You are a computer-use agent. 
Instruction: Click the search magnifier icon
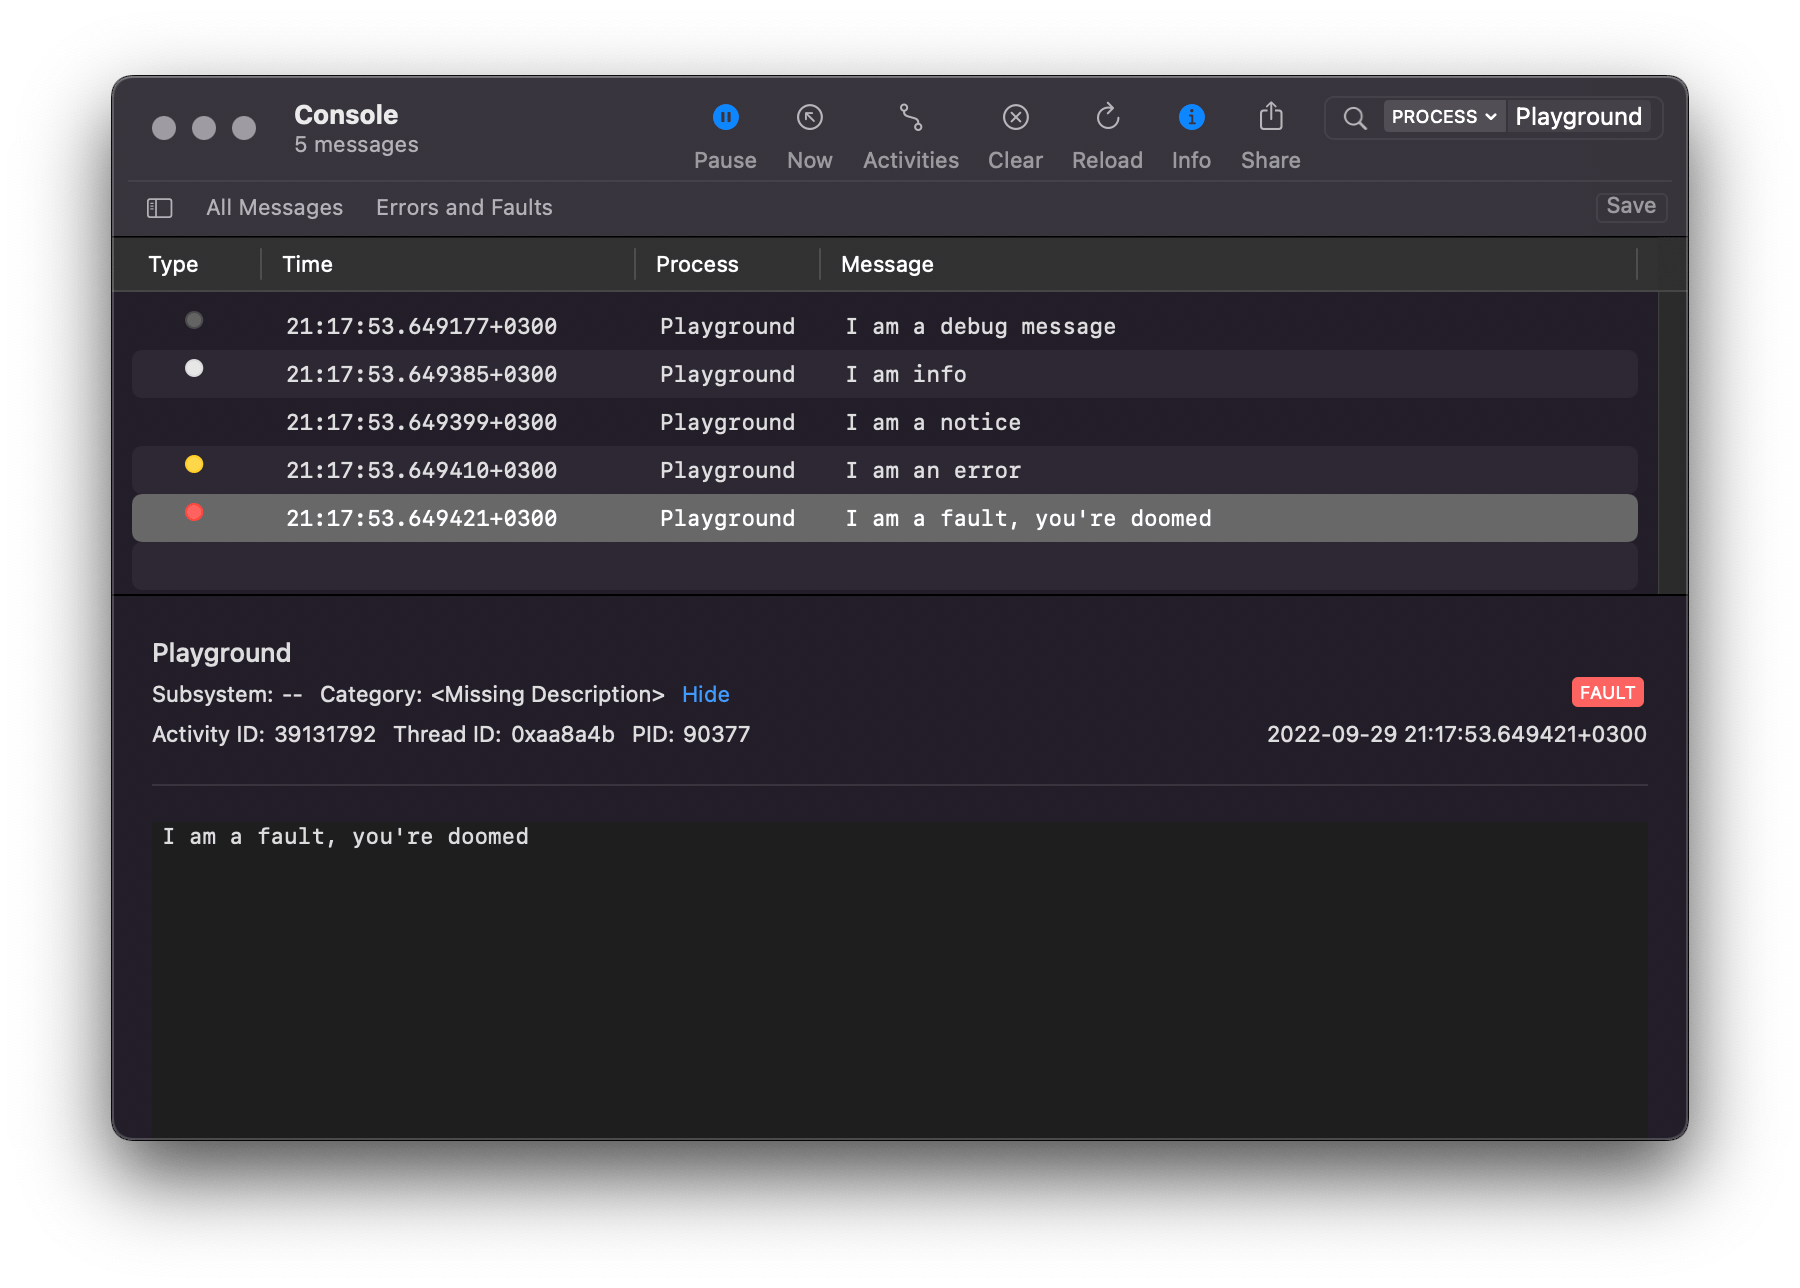[x=1355, y=117]
